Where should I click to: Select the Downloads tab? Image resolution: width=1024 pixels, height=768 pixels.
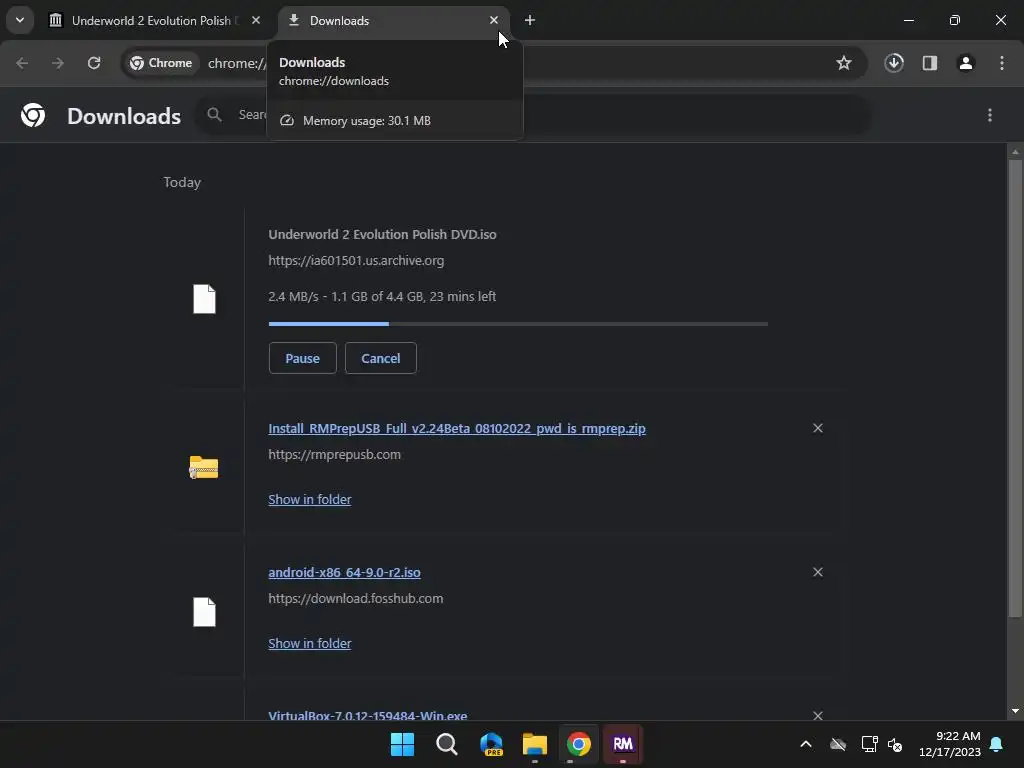(392, 21)
